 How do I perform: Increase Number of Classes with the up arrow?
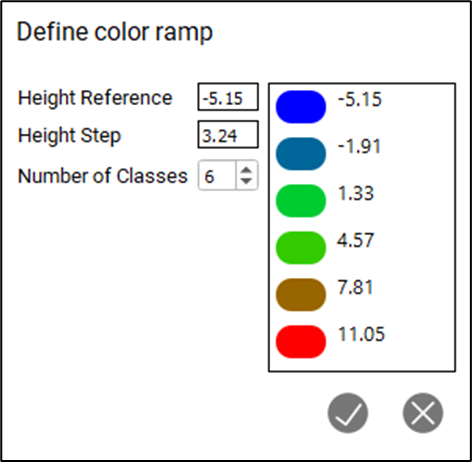click(x=246, y=170)
